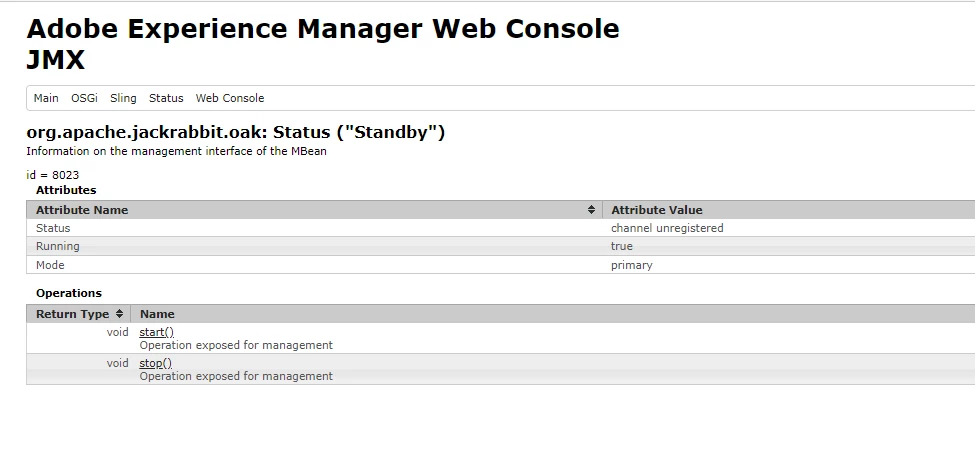This screenshot has width=975, height=452.
Task: Open the Web Console menu
Action: (x=230, y=98)
